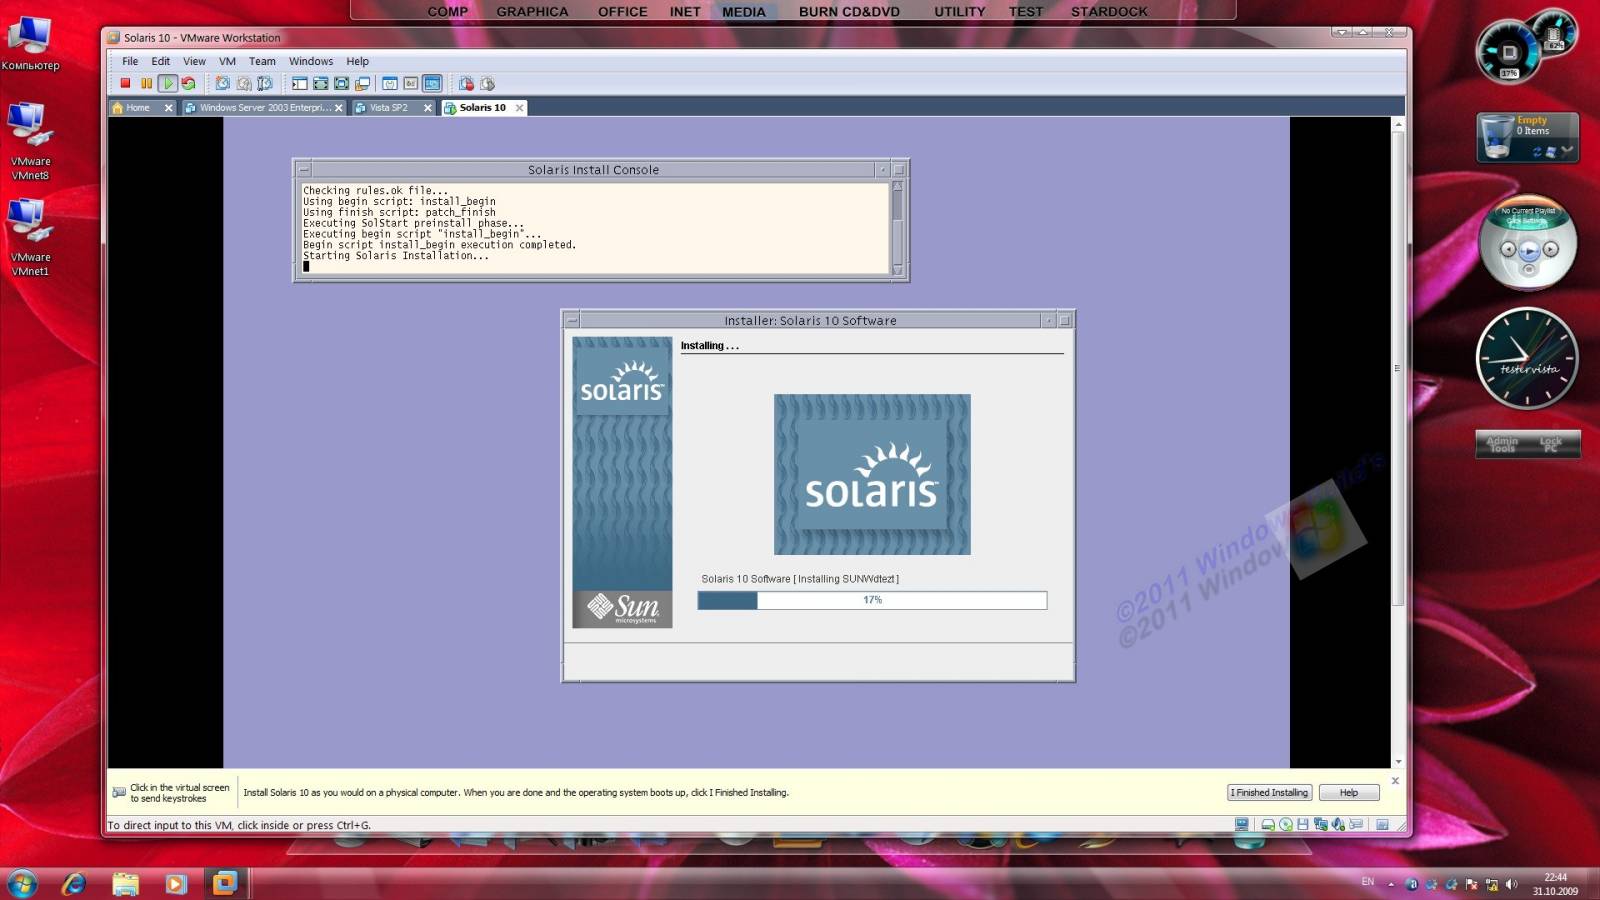Open Installer Solaris 10 Software window menu

(572, 321)
